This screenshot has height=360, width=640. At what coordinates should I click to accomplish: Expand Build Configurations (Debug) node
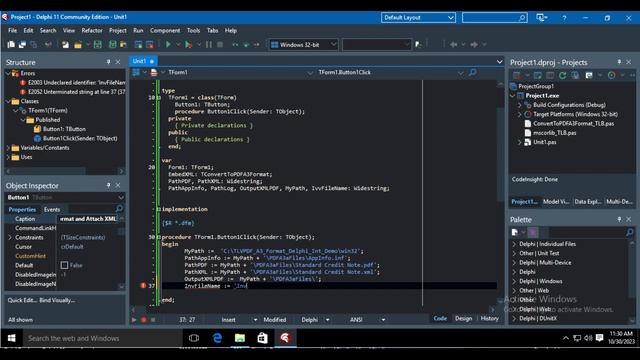[520, 105]
